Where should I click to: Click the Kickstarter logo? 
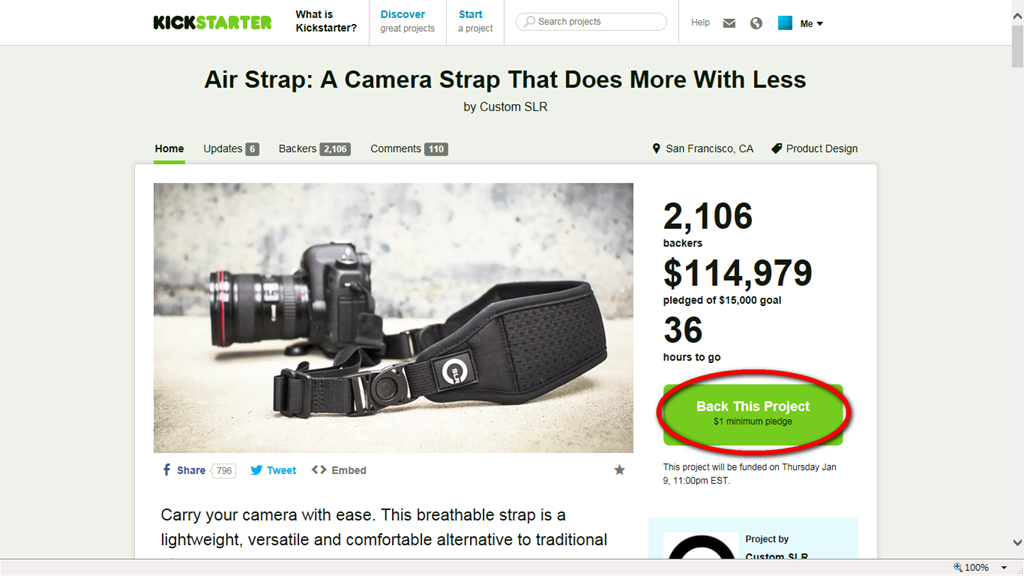(212, 22)
